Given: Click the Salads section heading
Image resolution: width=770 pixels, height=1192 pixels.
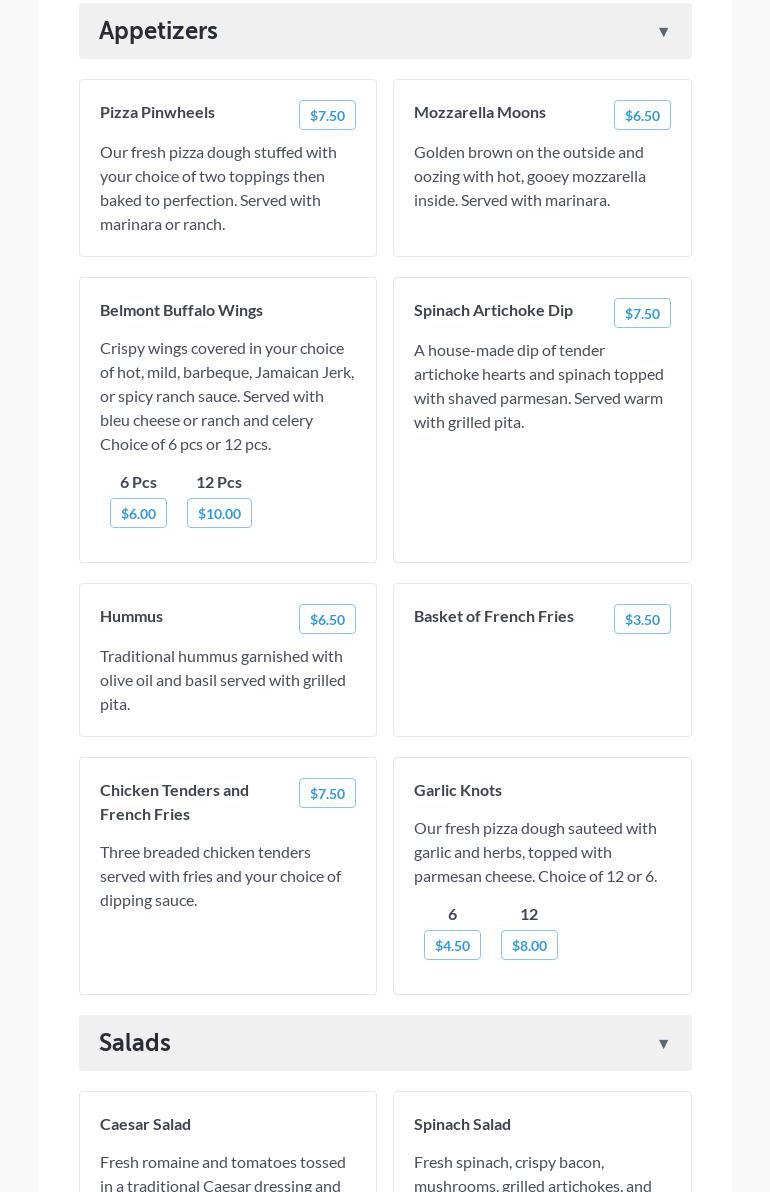Looking at the screenshot, I should [135, 1043].
